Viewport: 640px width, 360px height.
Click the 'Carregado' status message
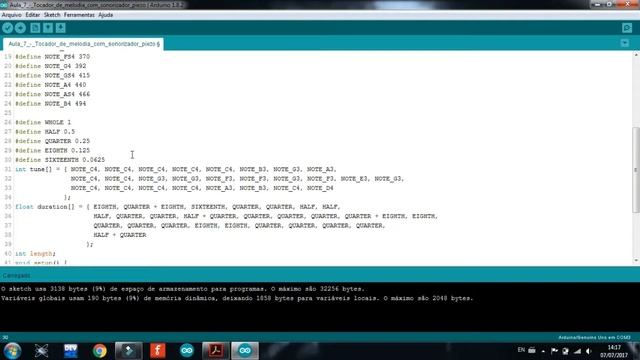point(16,276)
